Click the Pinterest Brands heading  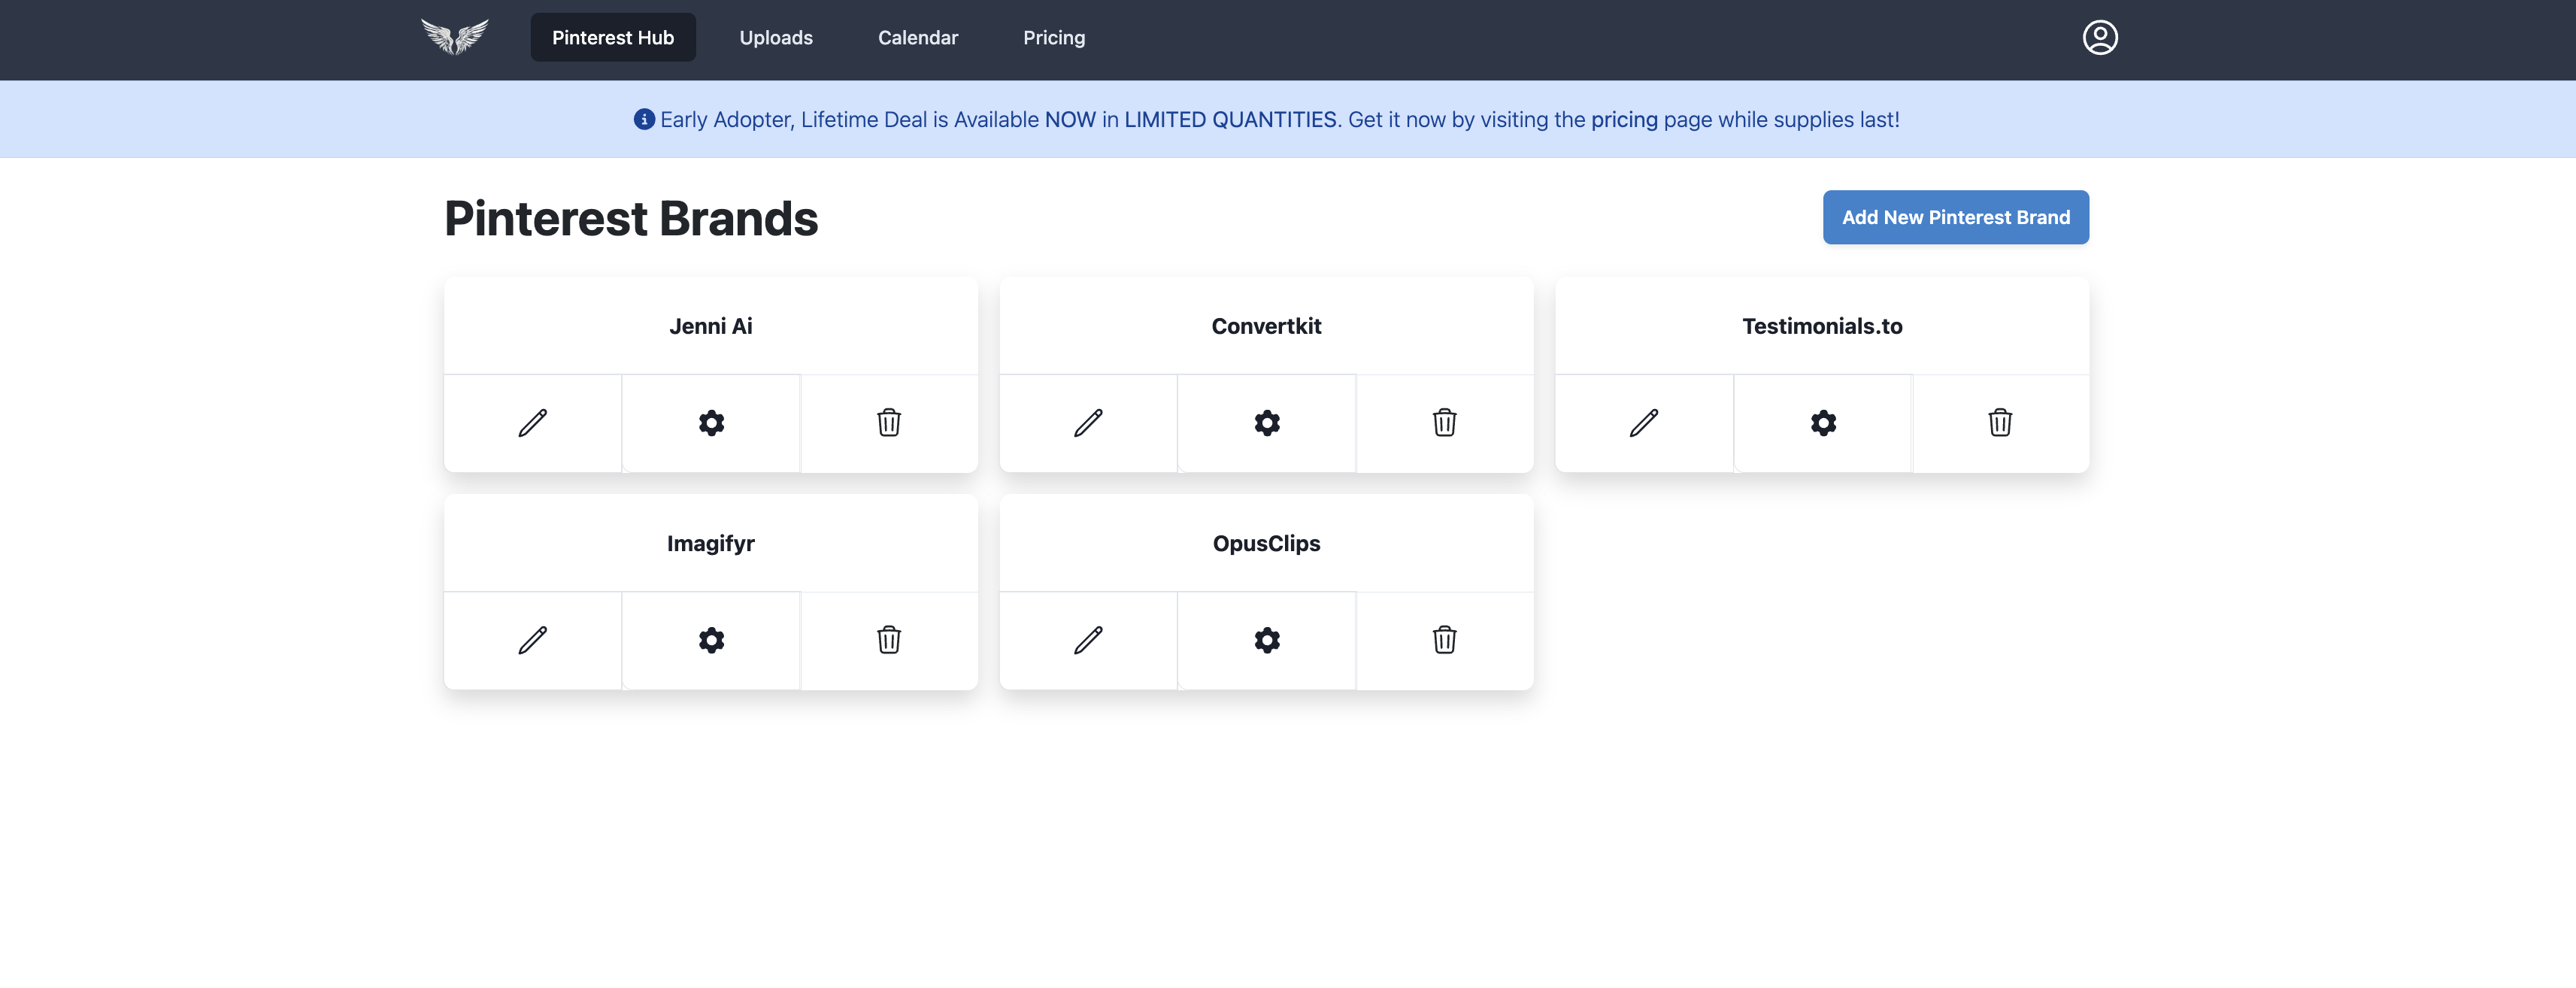point(631,218)
